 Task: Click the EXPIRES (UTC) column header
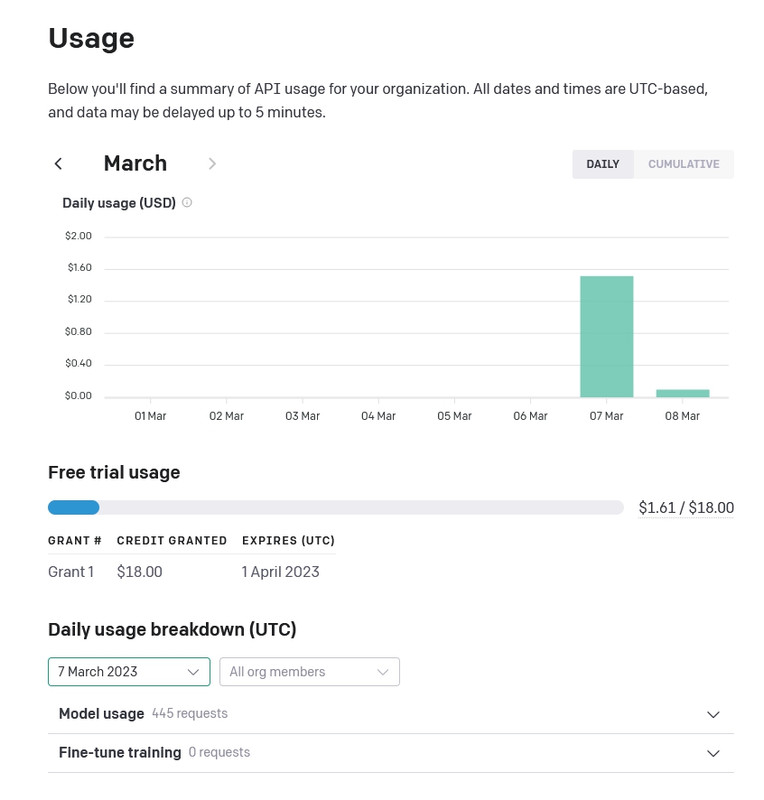point(288,541)
